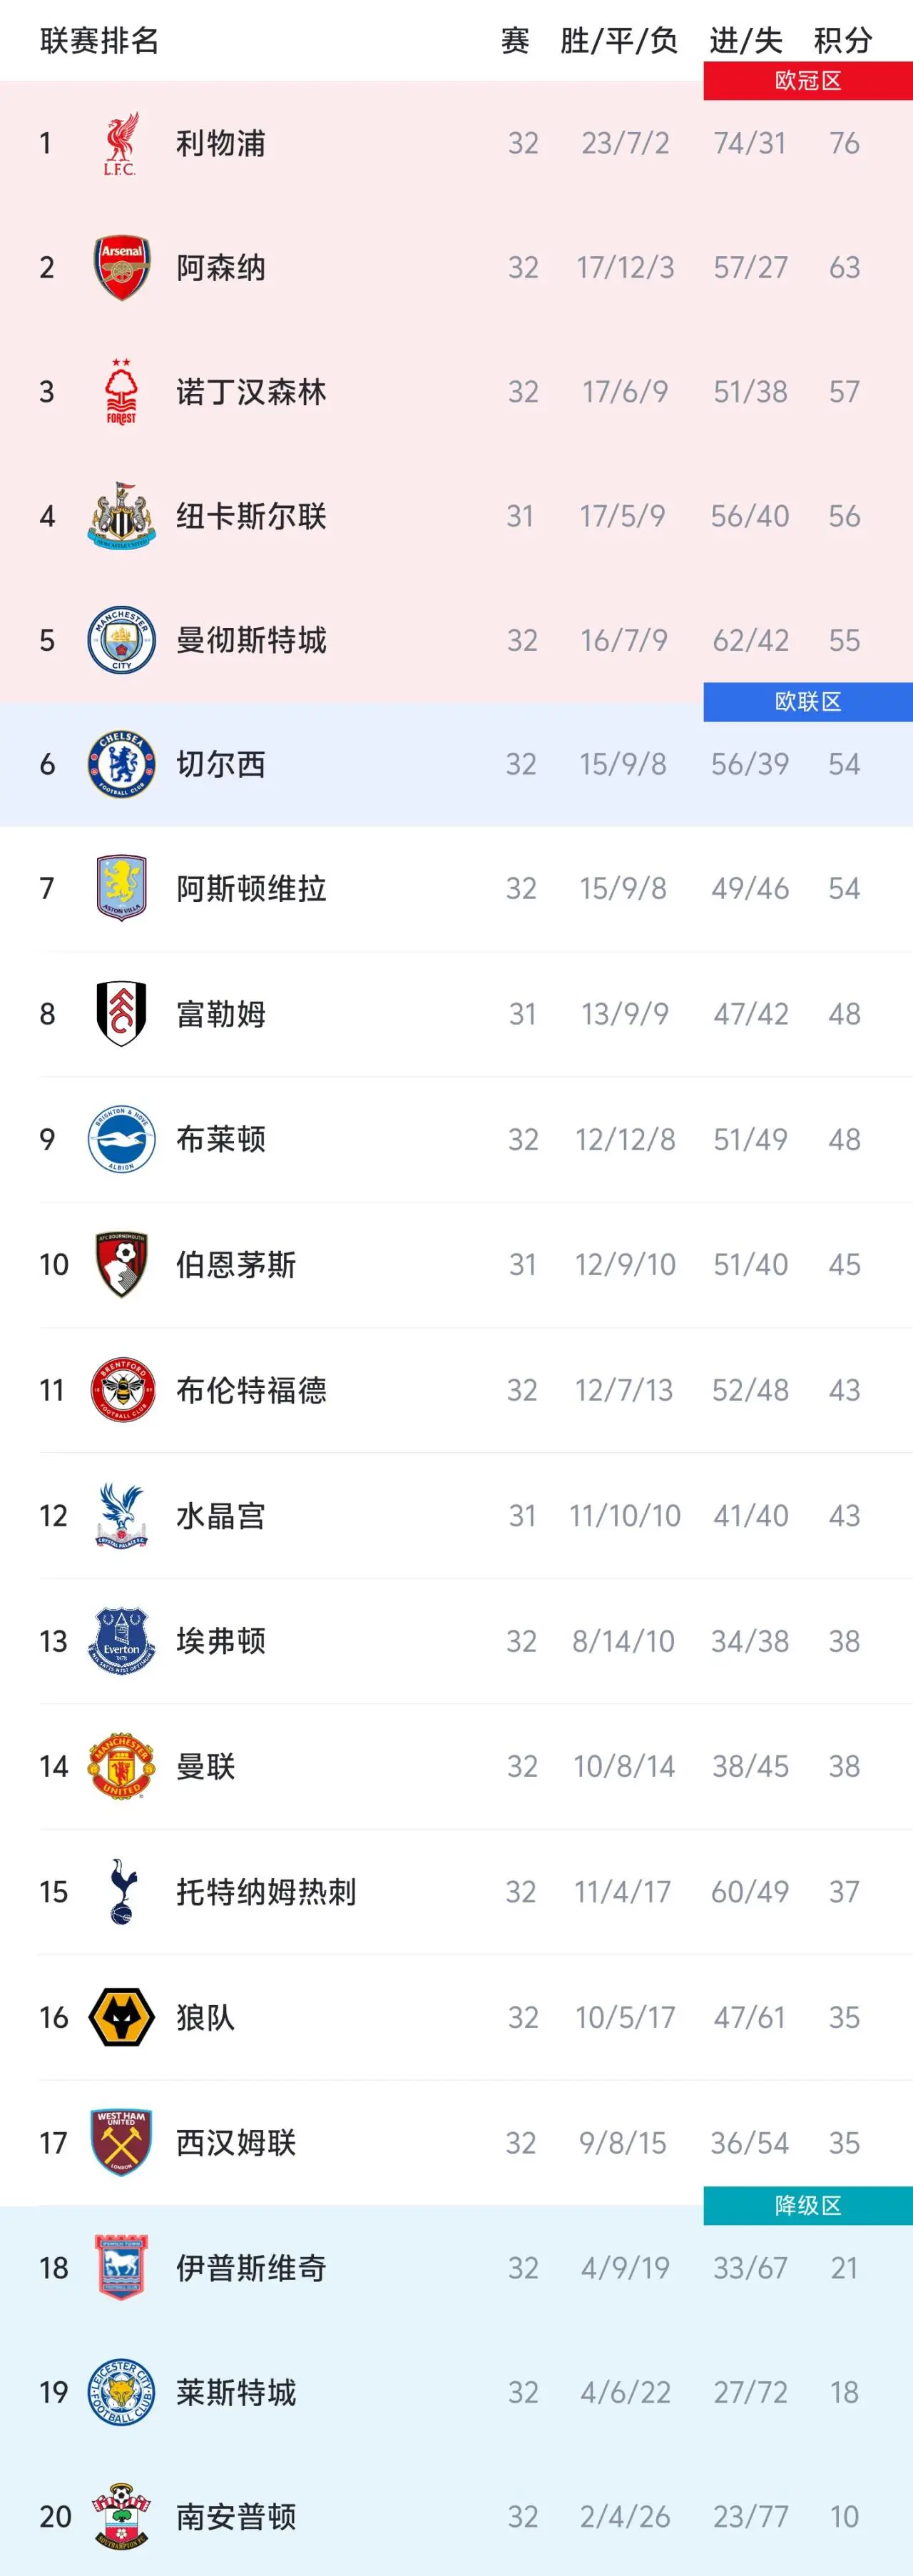Tap the red 欧冠区 zone label
The height and width of the screenshot is (2576, 913).
[808, 81]
